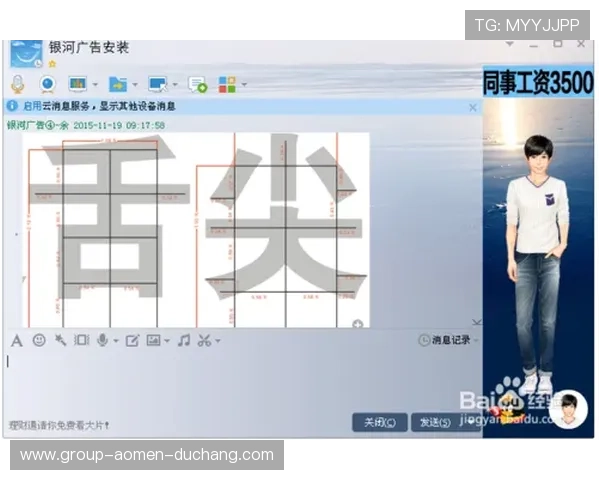Screen dimensions: 600x480
Task: Maximize the chat window
Action: (x=558, y=44)
